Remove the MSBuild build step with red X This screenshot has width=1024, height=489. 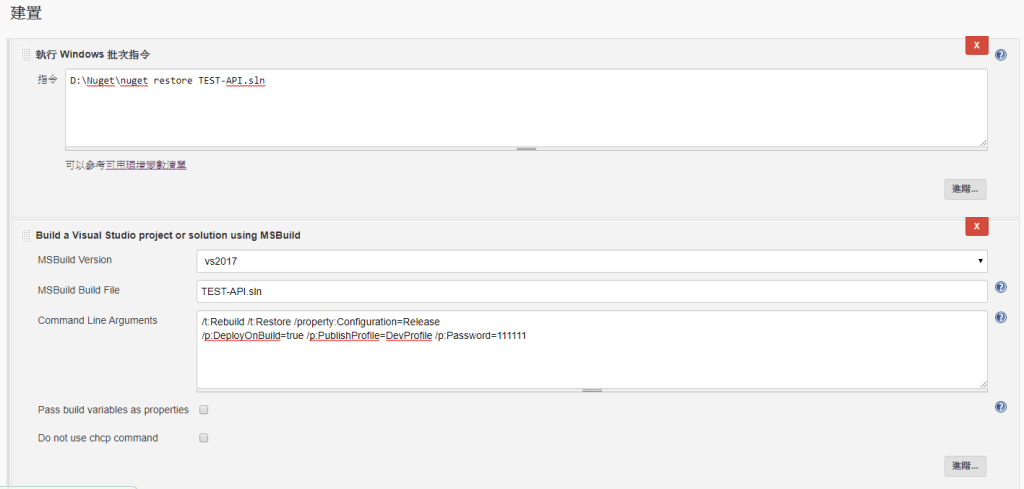(x=976, y=227)
